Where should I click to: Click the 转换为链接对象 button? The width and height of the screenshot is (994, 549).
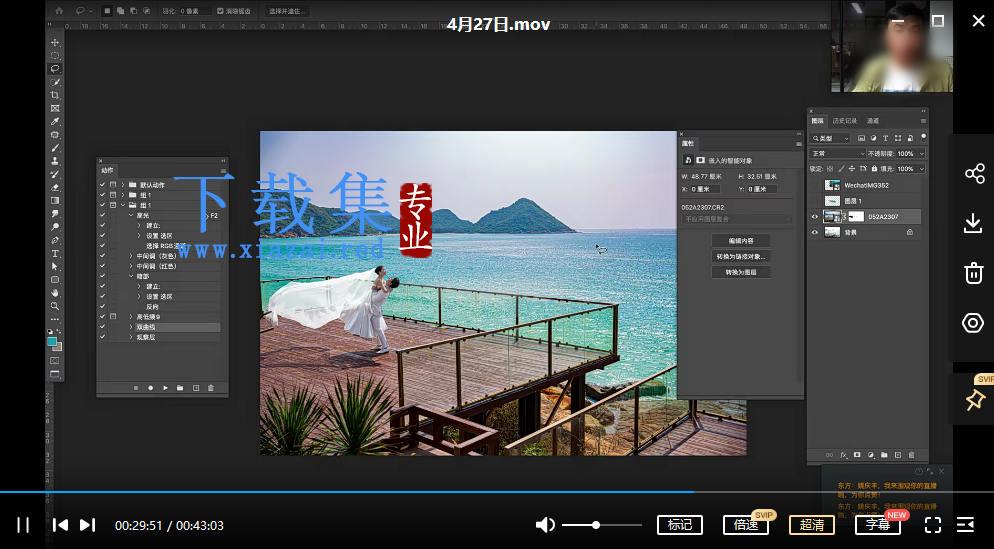tap(740, 256)
